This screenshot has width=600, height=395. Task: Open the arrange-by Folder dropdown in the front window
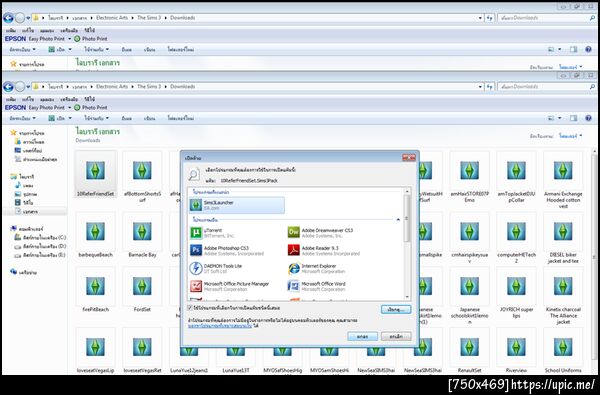570,136
